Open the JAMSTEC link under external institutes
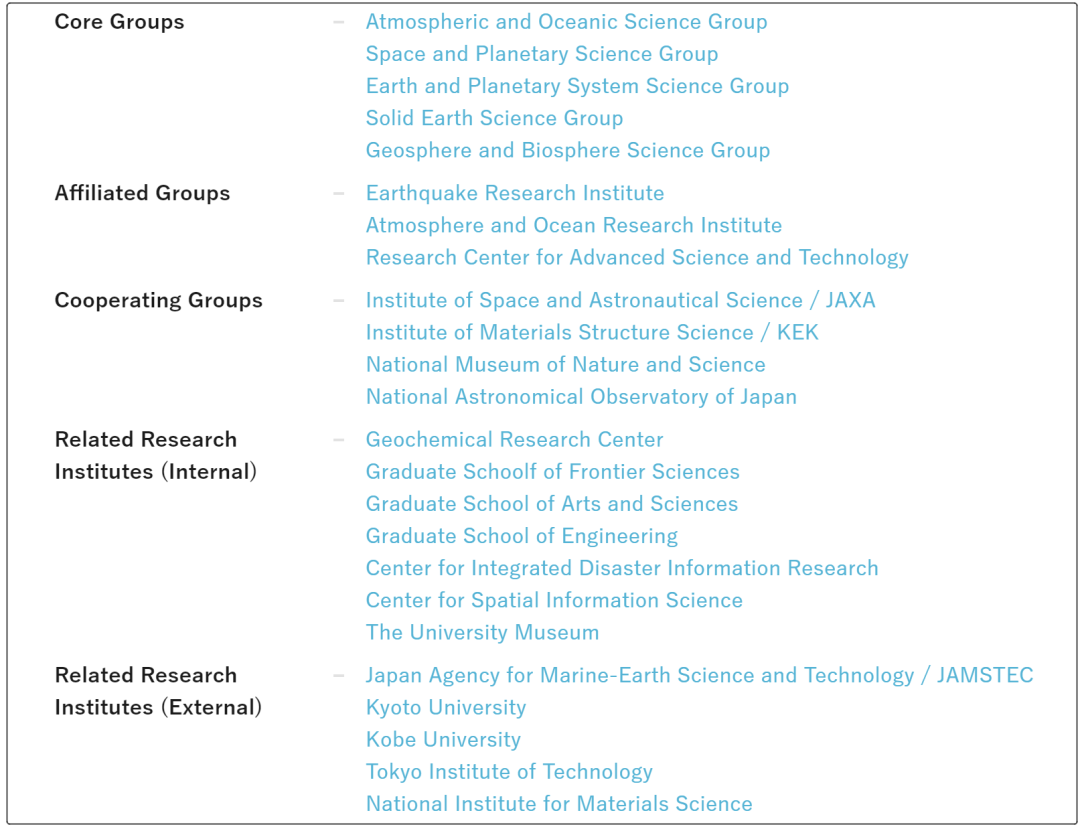This screenshot has width=1080, height=827. (699, 675)
